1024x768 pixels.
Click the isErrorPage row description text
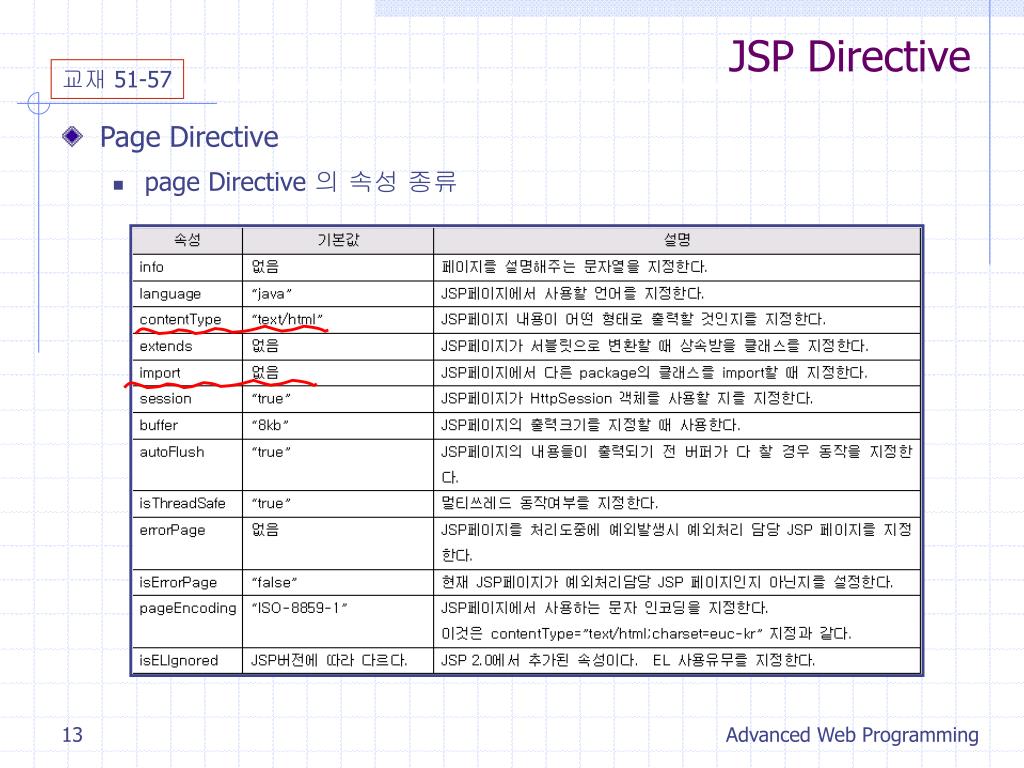click(667, 582)
